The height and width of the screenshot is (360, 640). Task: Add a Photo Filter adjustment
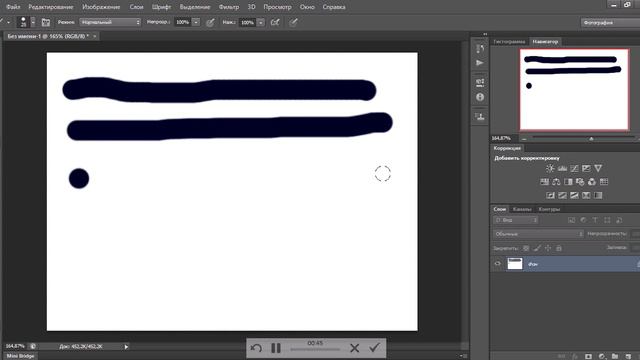pyautogui.click(x=580, y=182)
